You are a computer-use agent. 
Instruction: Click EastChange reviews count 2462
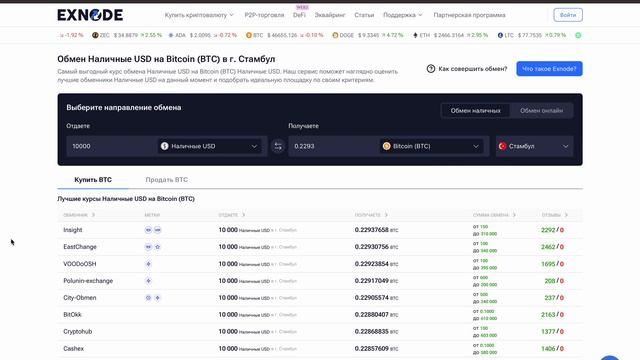point(548,247)
